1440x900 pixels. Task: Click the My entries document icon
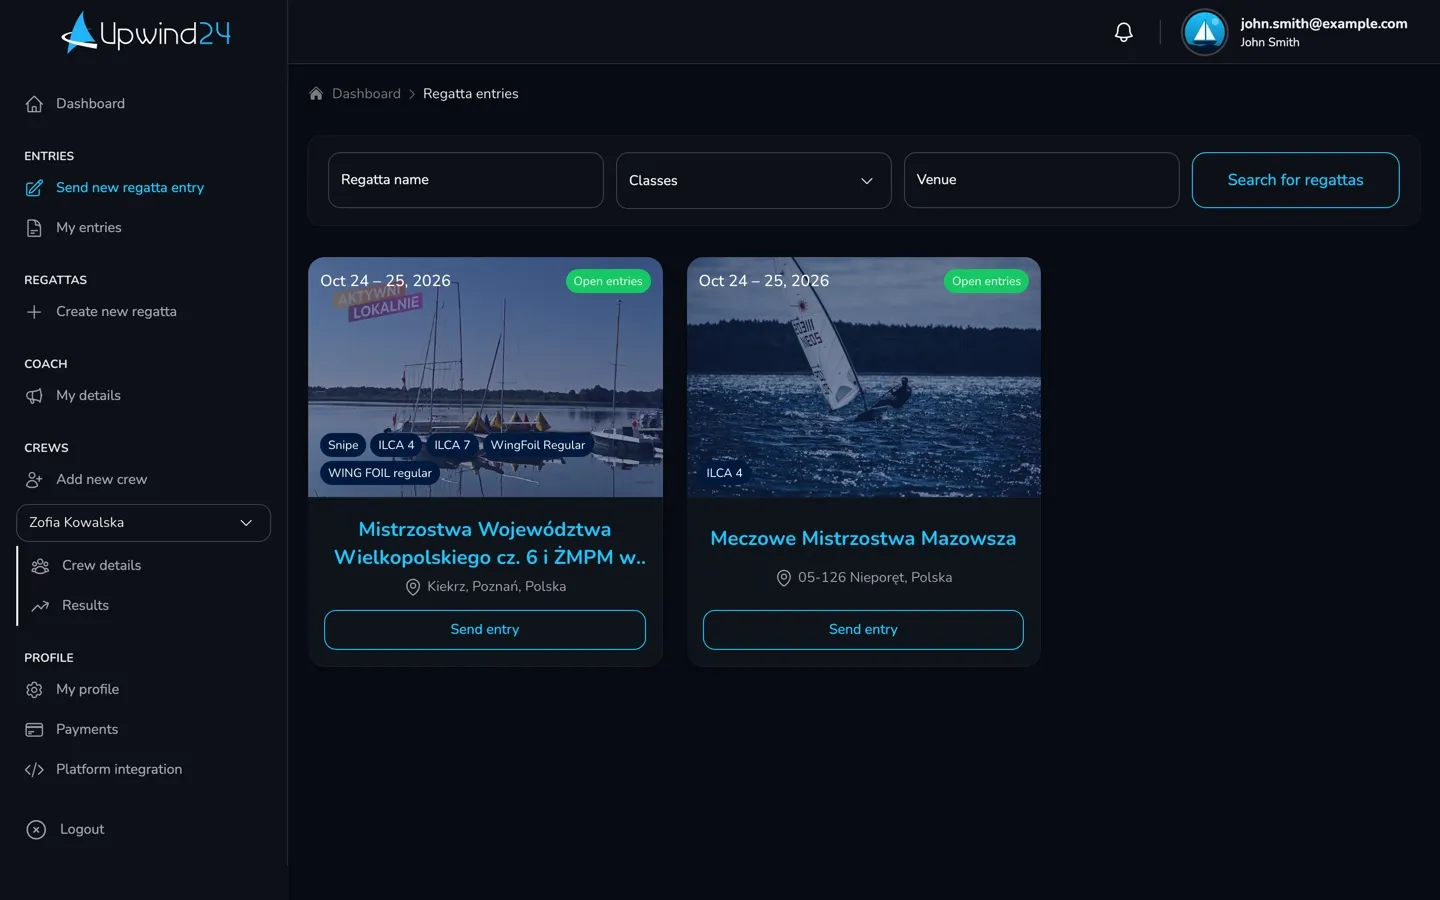(x=34, y=228)
